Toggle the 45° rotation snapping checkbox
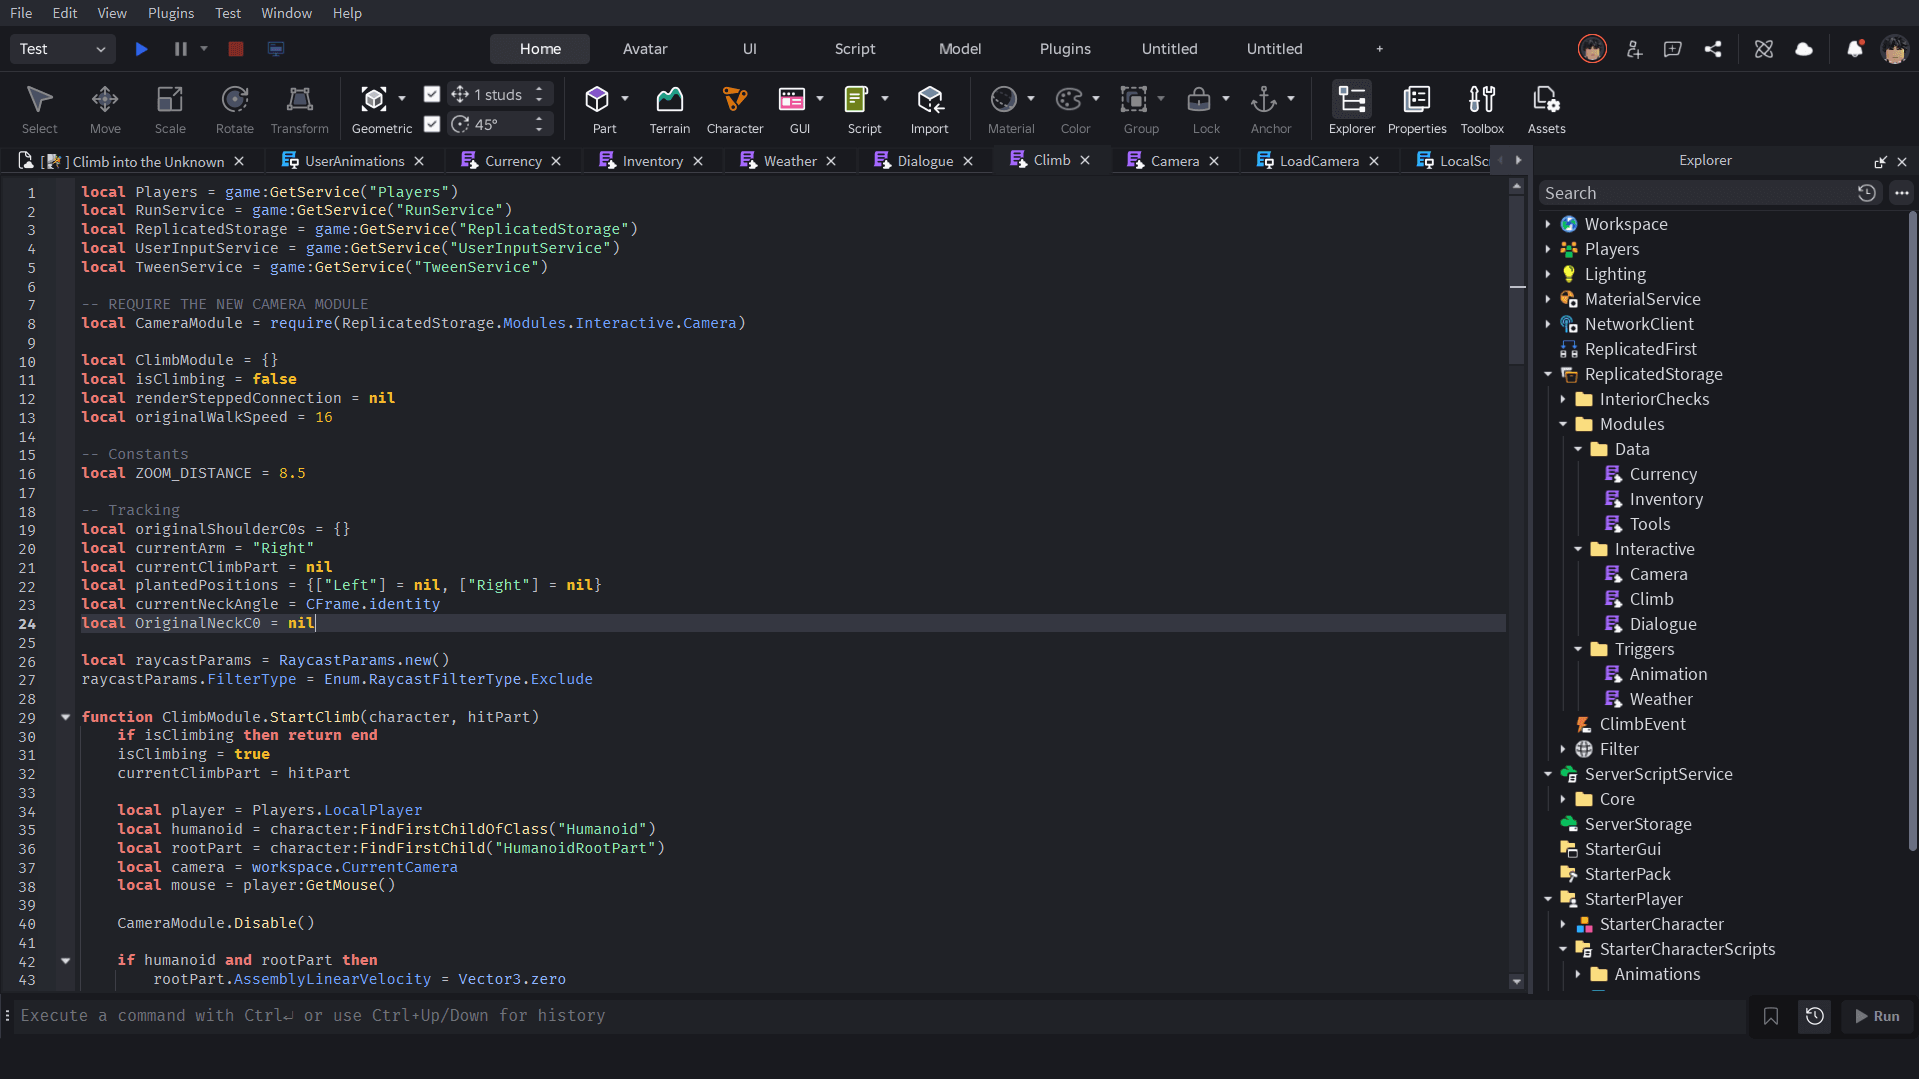The height and width of the screenshot is (1079, 1919). click(432, 124)
